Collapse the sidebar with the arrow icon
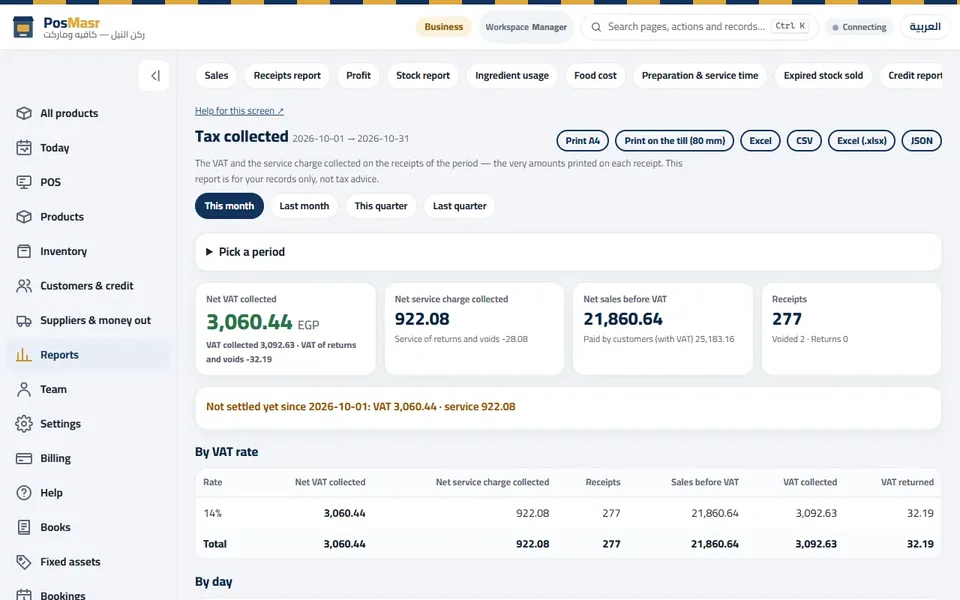Viewport: 960px width, 600px height. click(154, 76)
